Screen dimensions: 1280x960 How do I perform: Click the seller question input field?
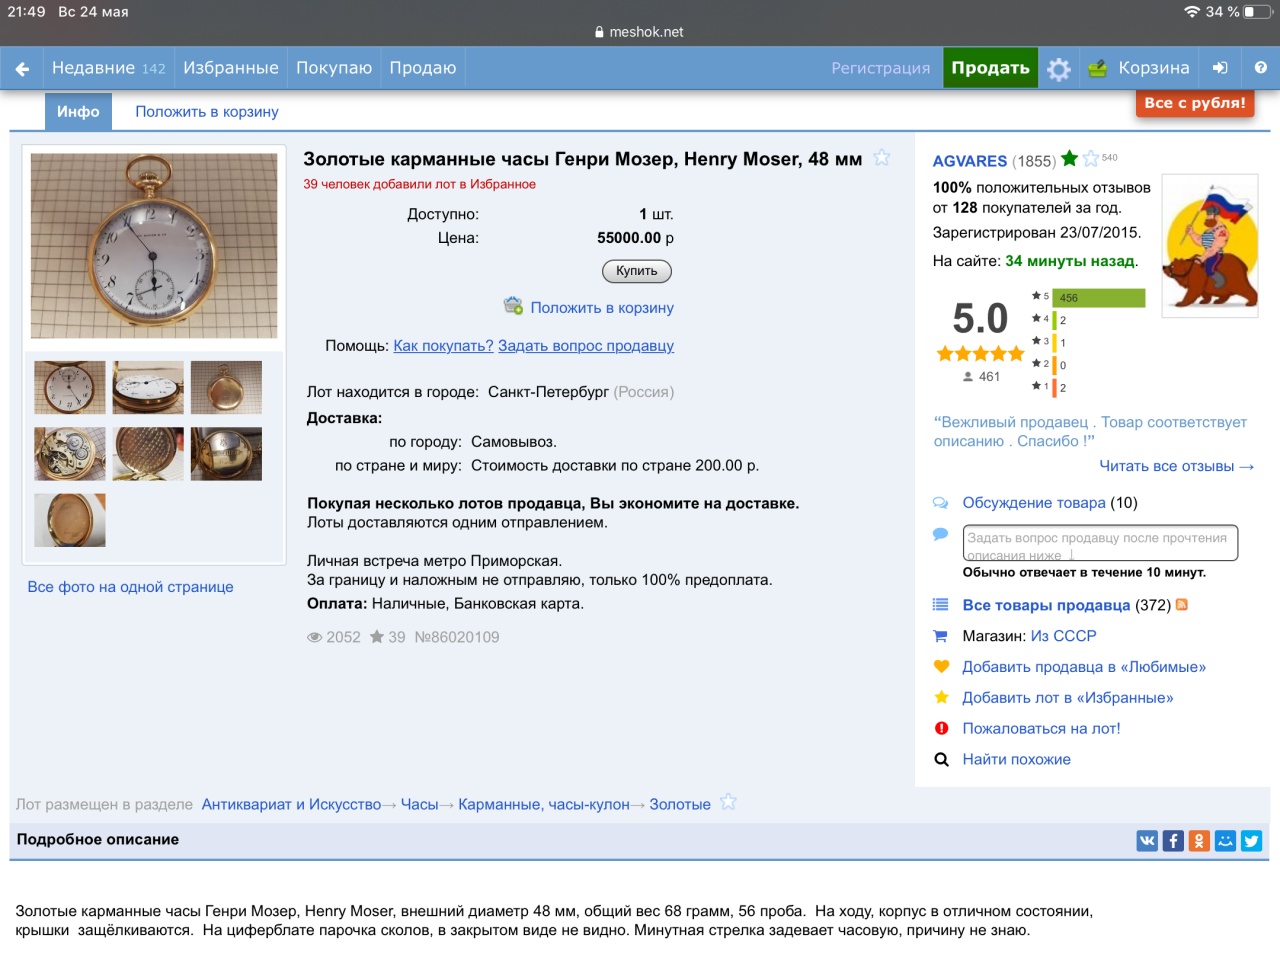coord(1100,543)
